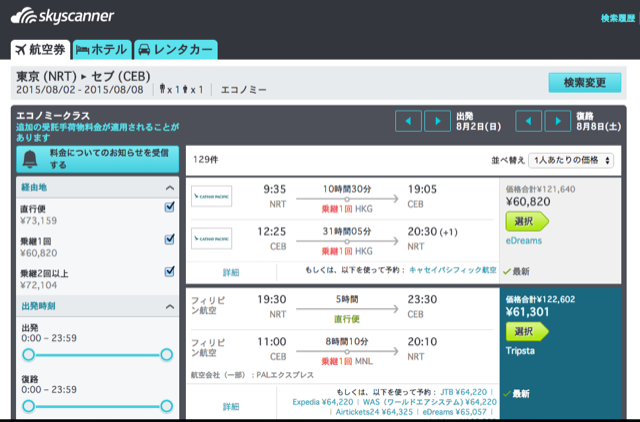Click the 10時間30分 flight duration
Screen dimensions: 640x422
(x=347, y=189)
